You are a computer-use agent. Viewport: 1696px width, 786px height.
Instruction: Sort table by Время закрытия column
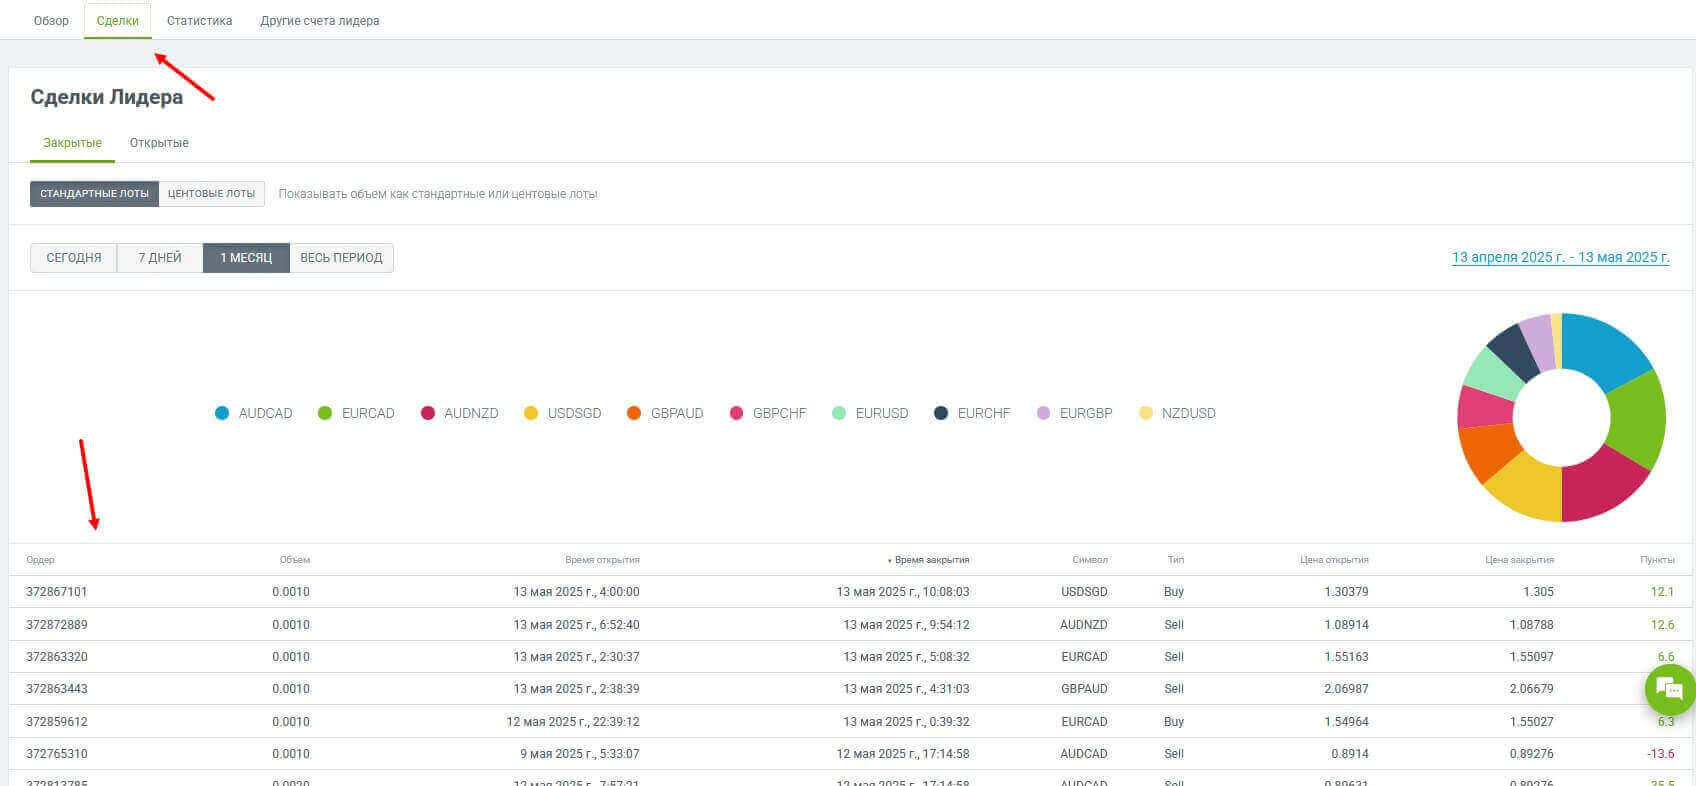931,560
